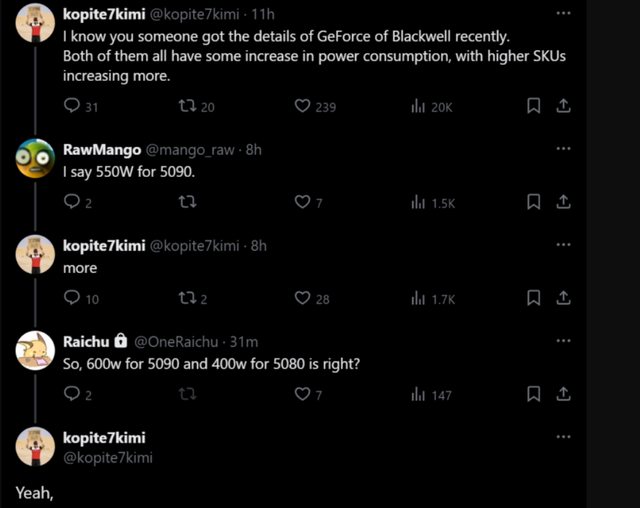Bookmark the Blackwell power consumption tweet
This screenshot has height=508, width=640.
click(534, 106)
